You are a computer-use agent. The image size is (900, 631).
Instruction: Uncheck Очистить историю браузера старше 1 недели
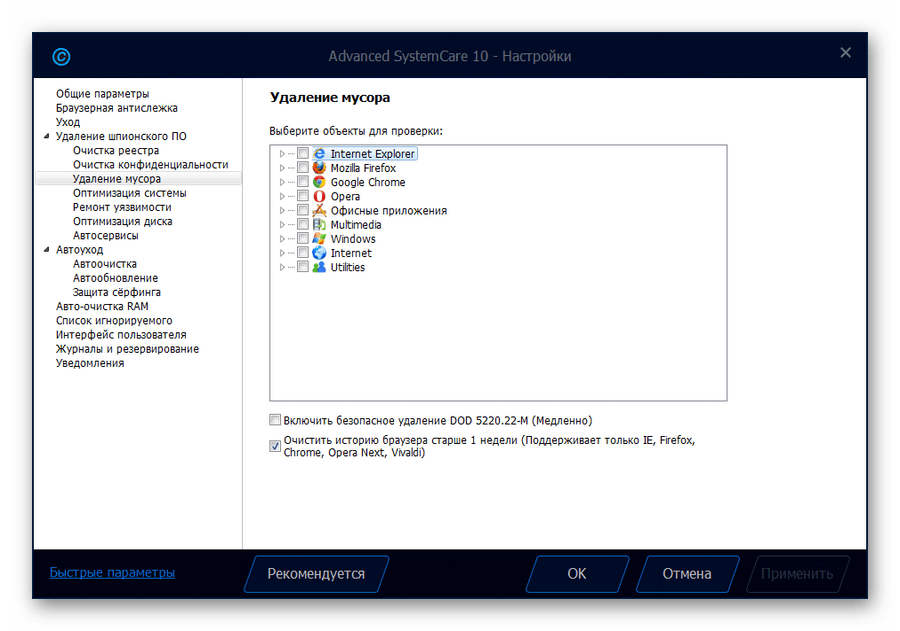pyautogui.click(x=276, y=447)
